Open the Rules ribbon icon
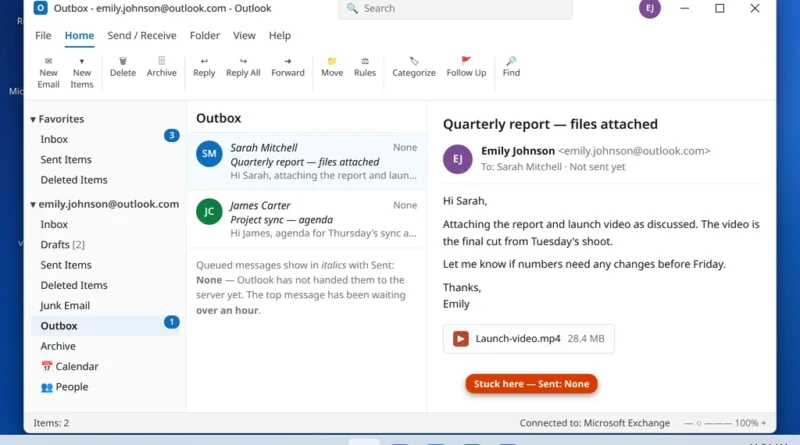800x445 pixels. [x=365, y=61]
